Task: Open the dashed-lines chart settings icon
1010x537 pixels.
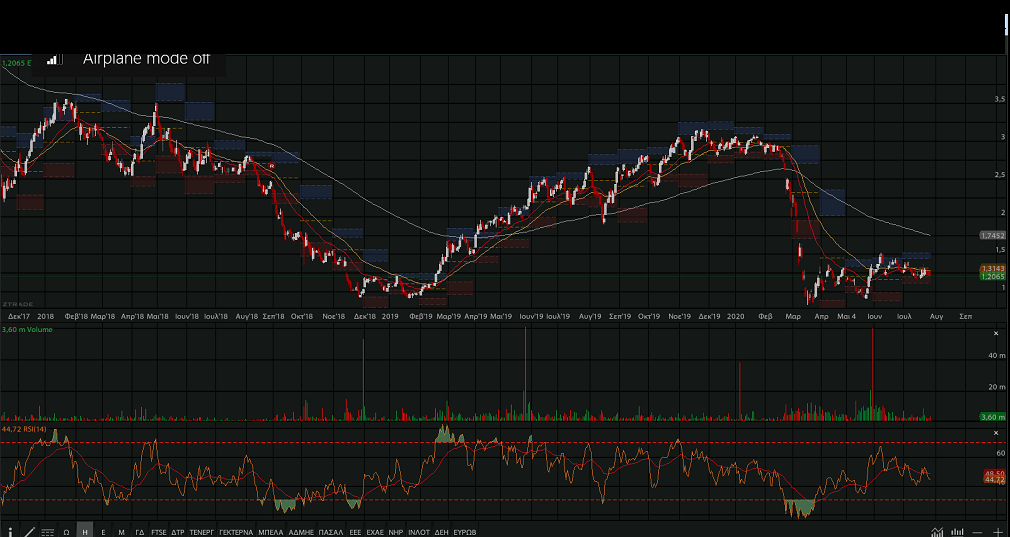Action: click(47, 531)
